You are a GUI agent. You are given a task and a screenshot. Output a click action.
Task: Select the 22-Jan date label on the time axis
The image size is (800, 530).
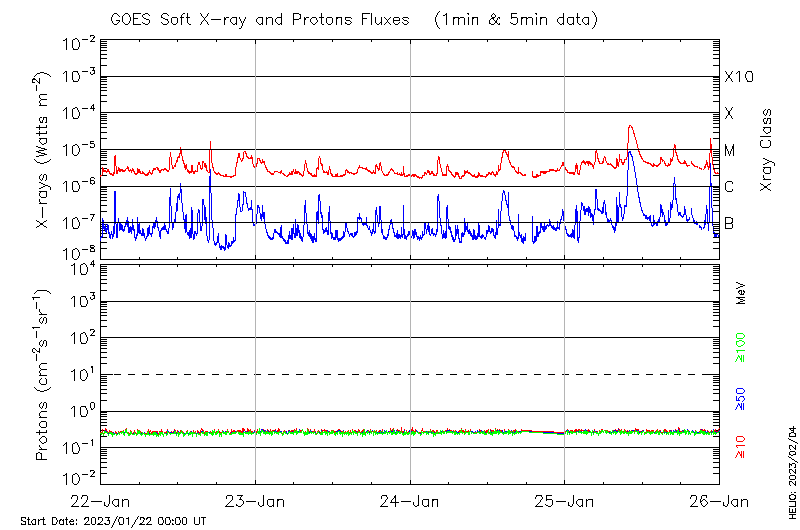pos(100,502)
